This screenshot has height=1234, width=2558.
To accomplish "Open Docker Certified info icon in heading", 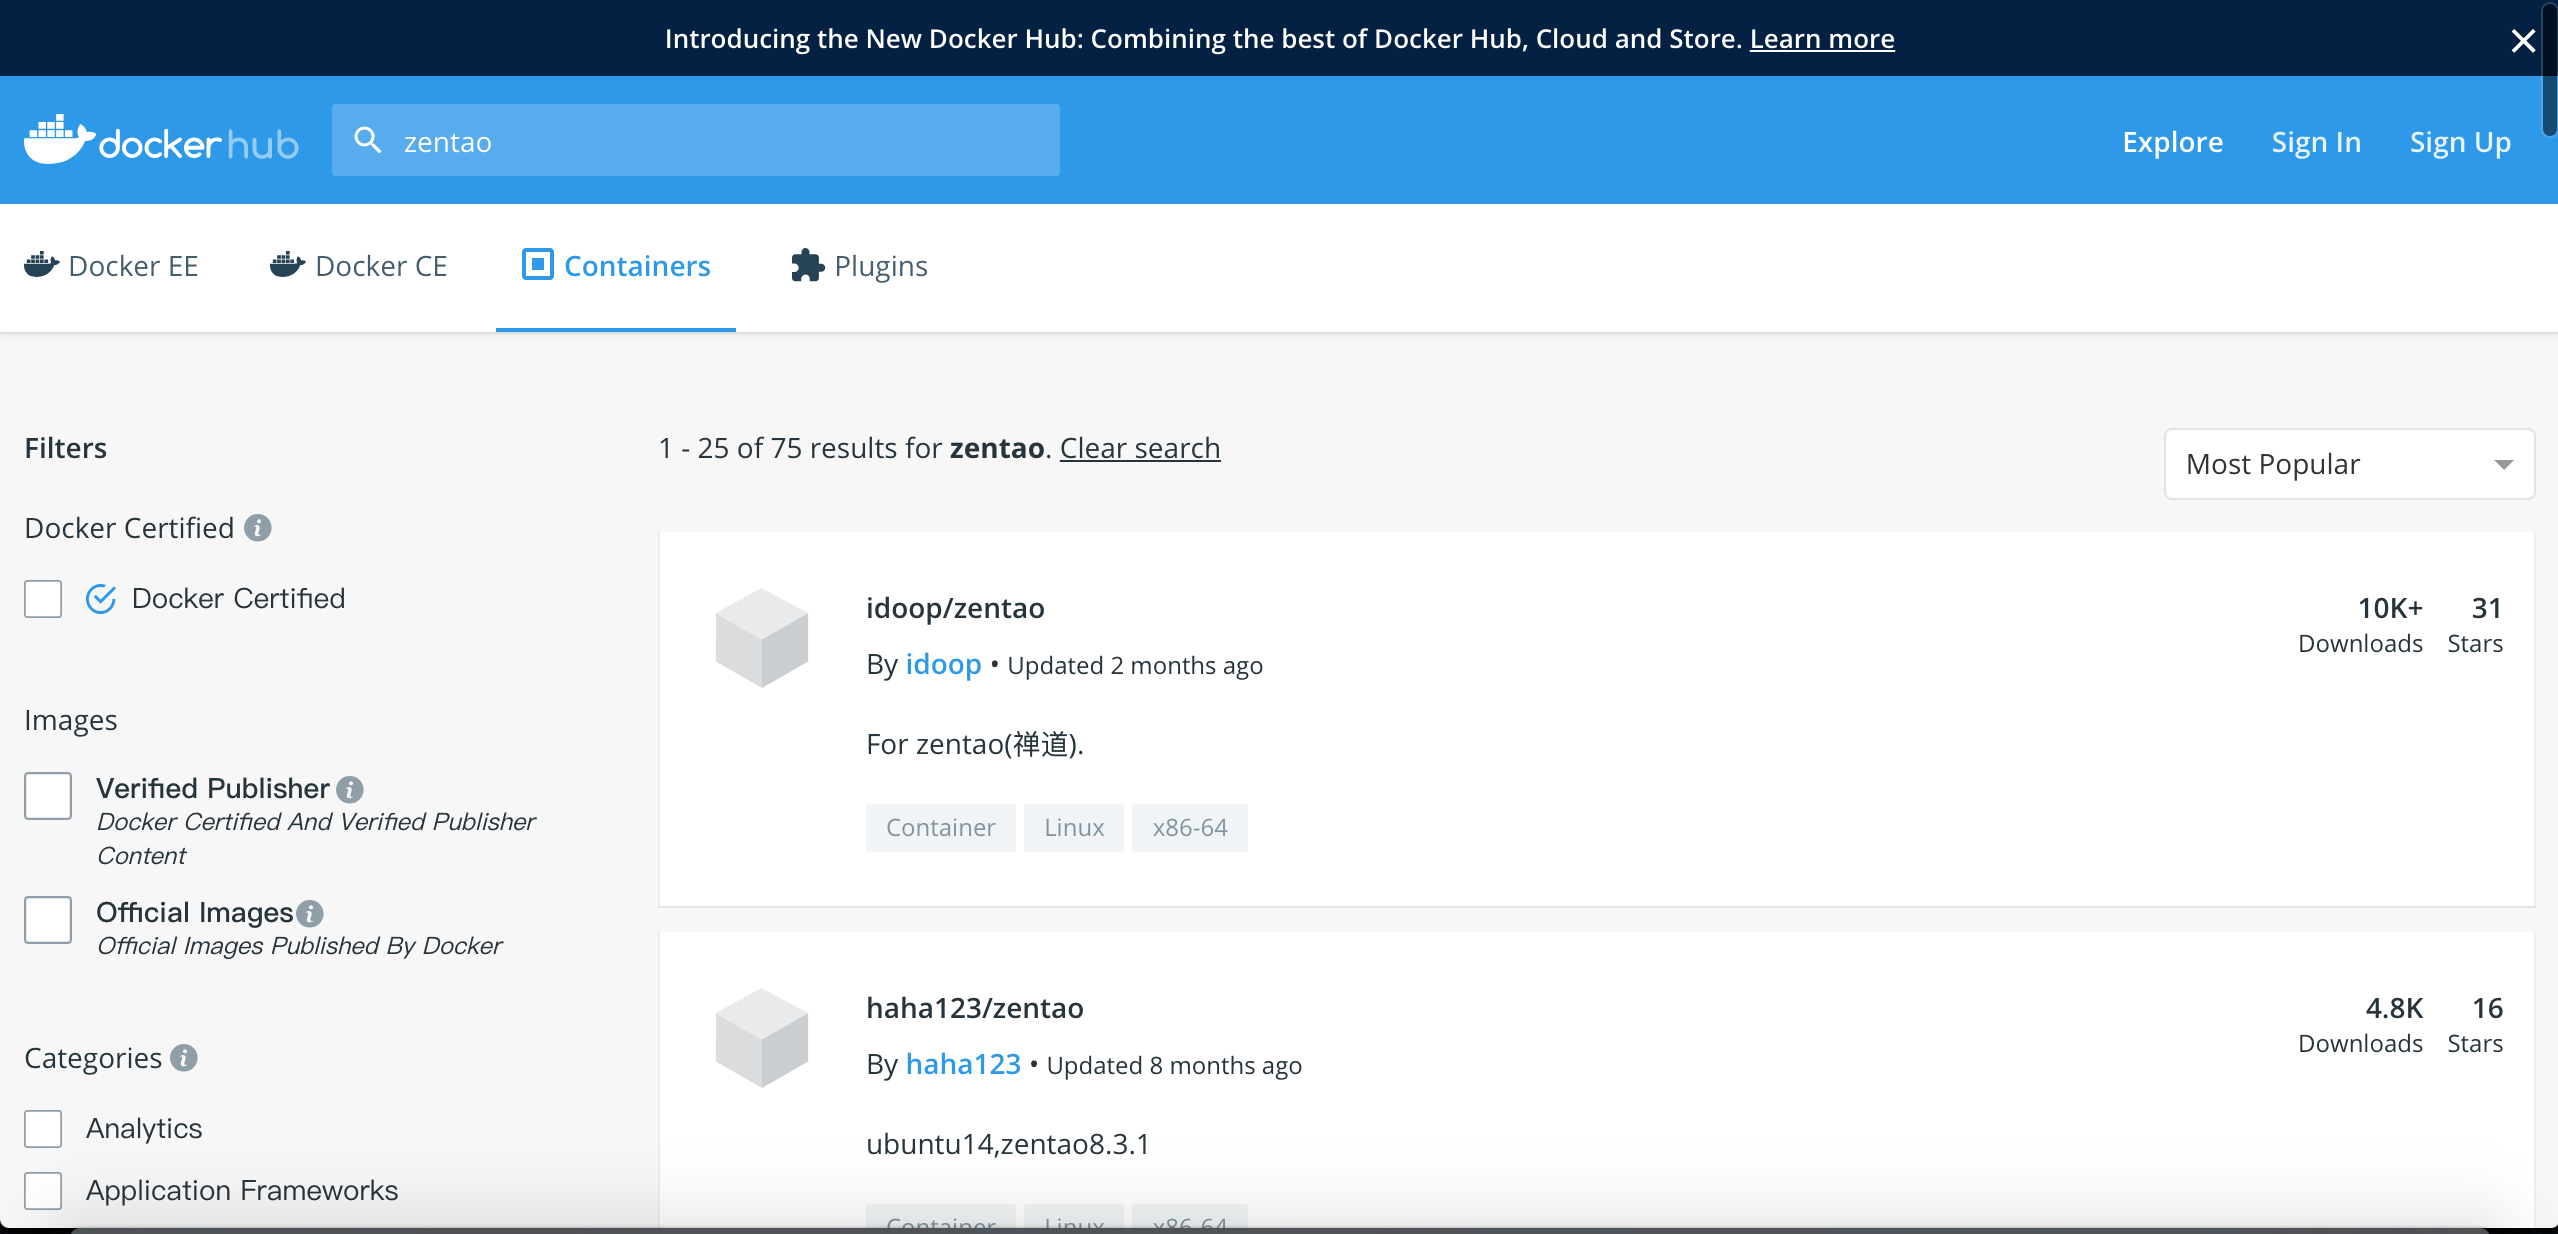I will pos(258,527).
